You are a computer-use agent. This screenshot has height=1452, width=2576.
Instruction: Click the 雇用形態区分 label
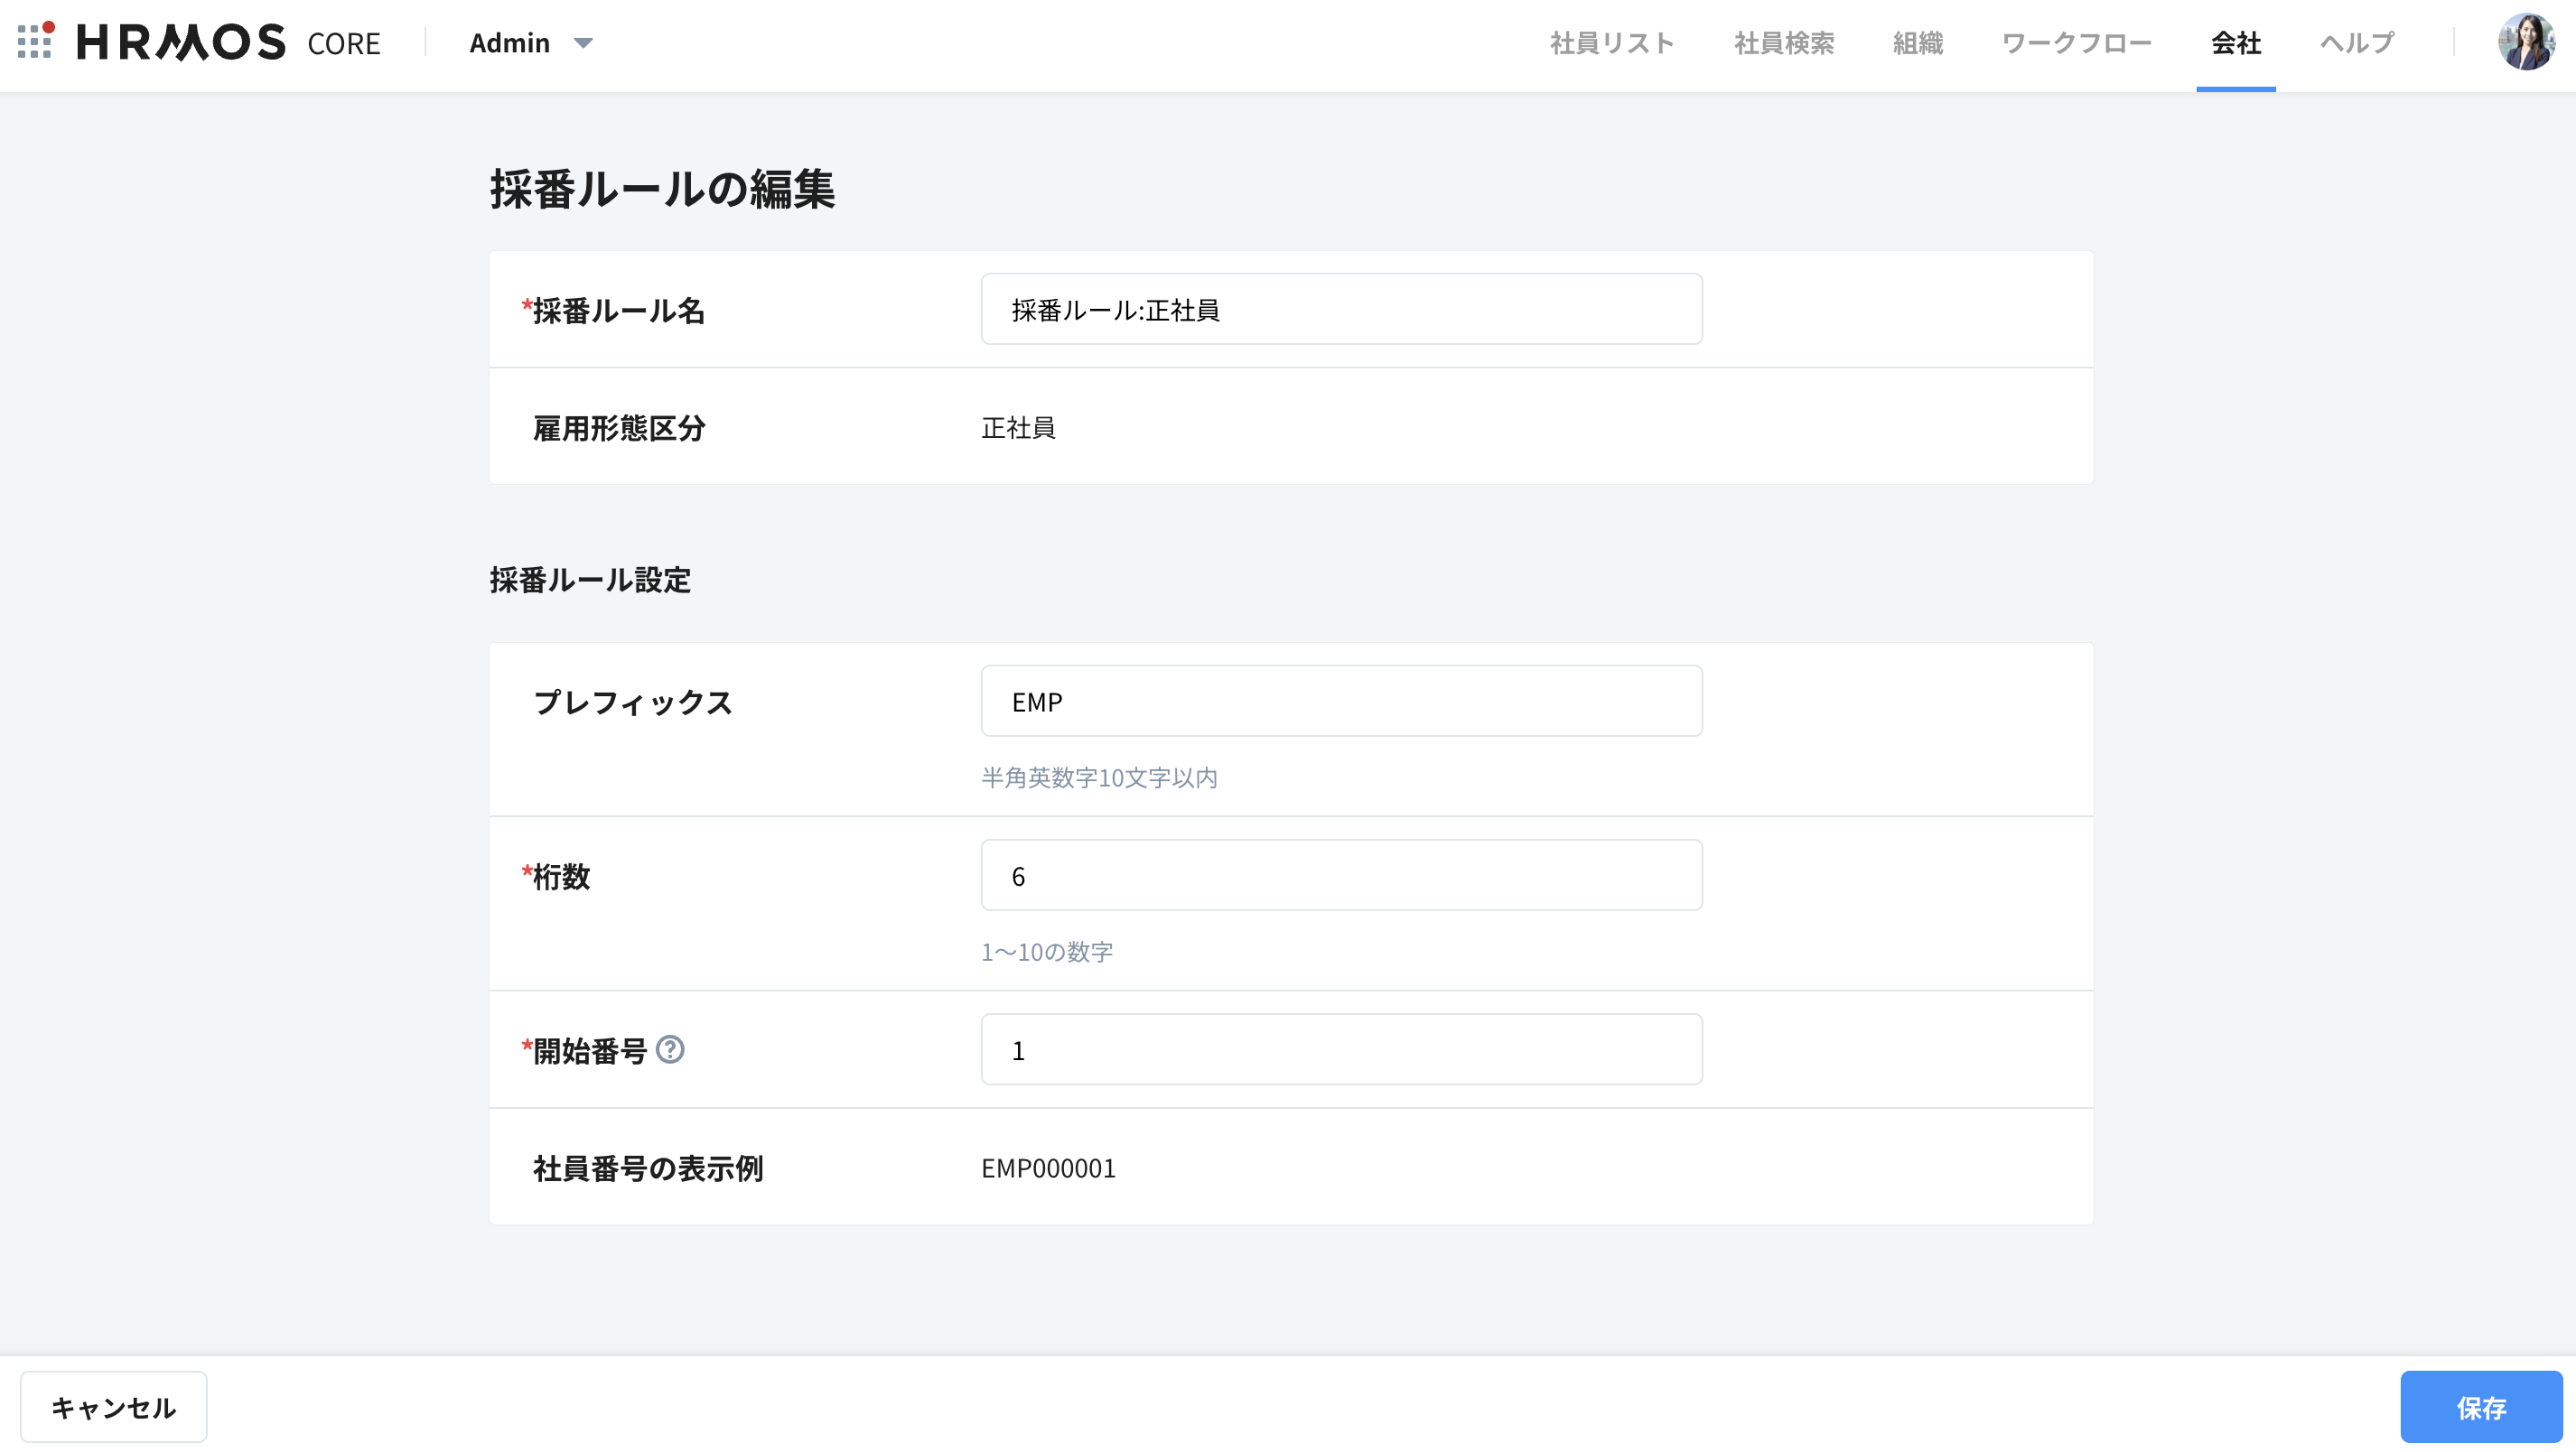point(619,428)
